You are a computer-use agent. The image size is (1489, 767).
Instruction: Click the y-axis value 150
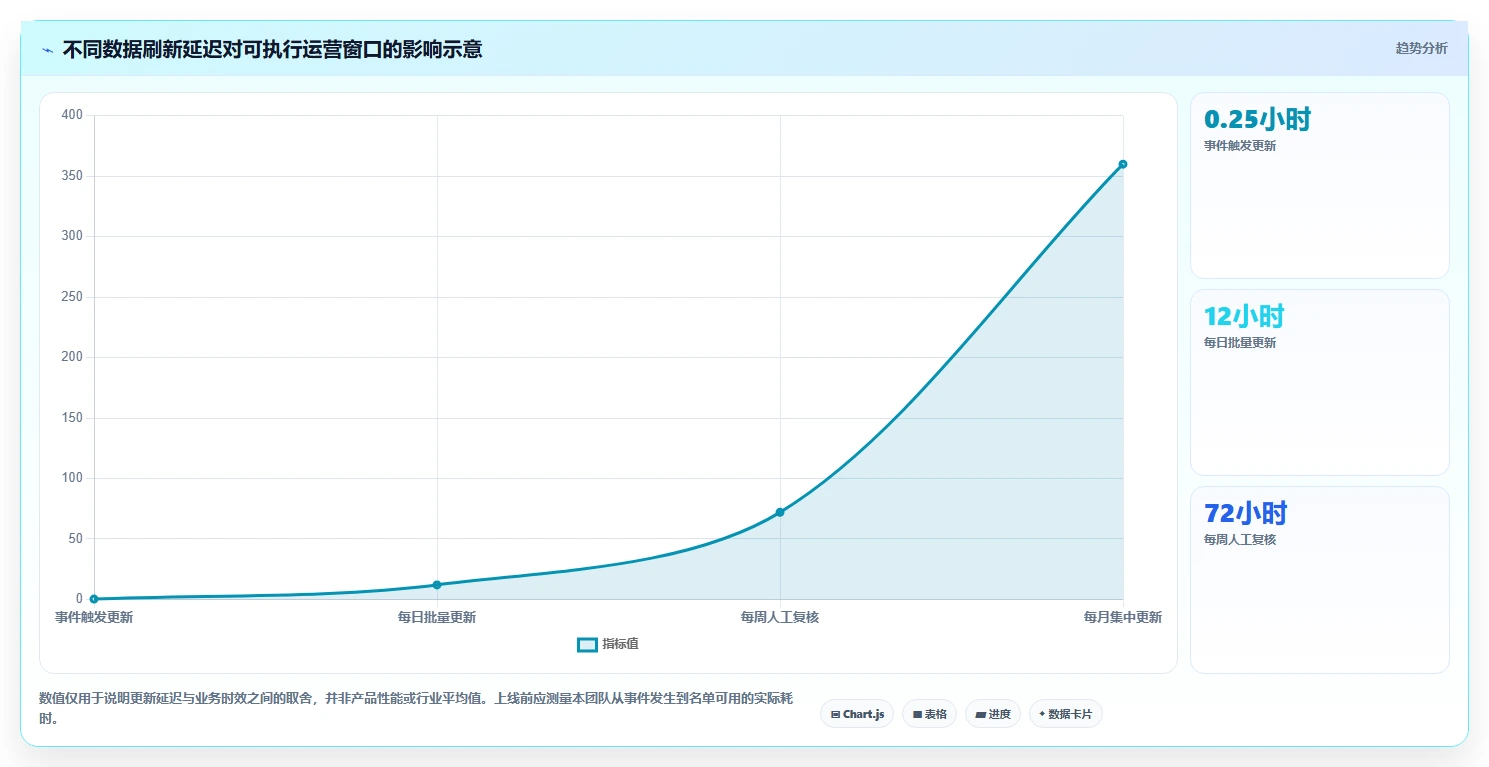[x=72, y=418]
